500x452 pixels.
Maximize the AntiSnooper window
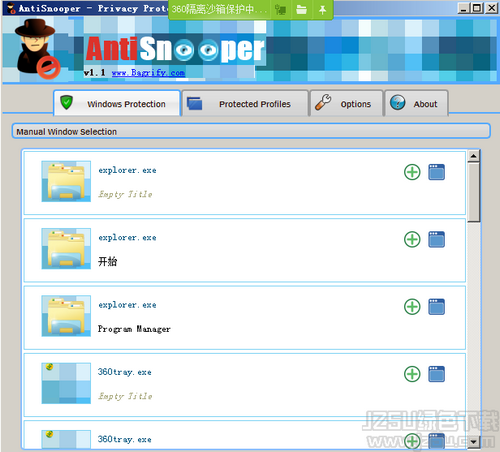[x=477, y=8]
